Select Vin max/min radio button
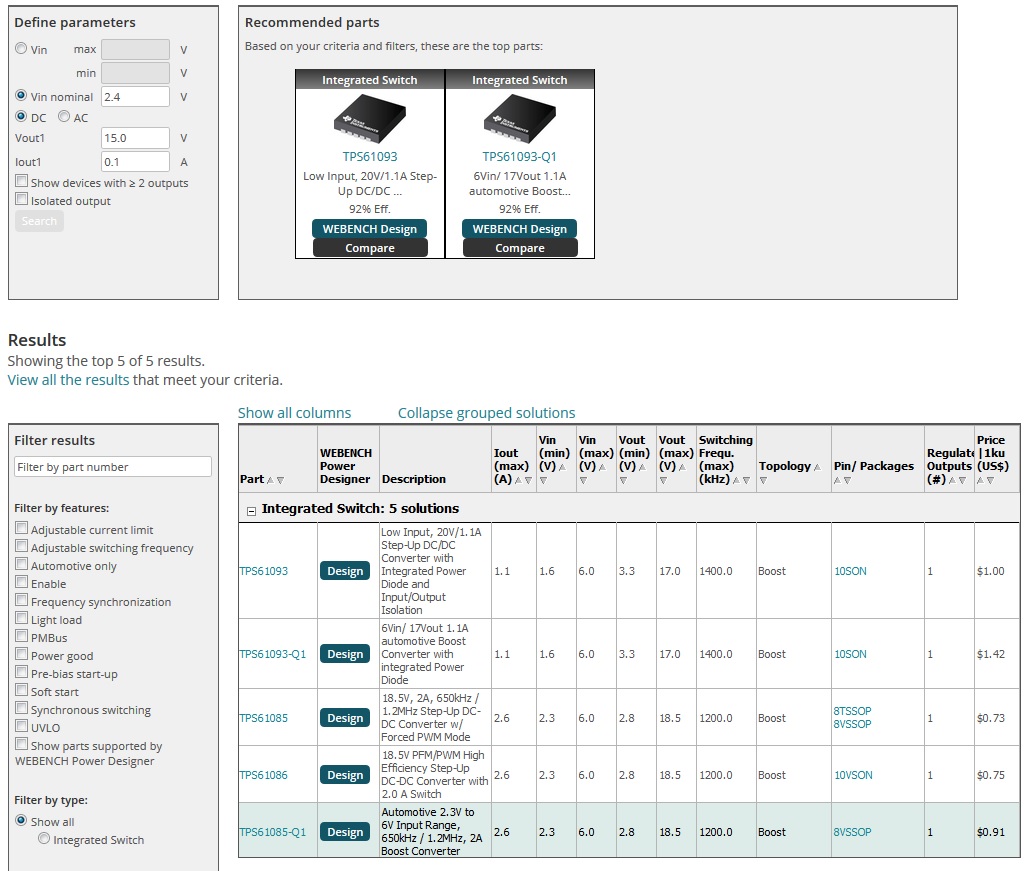The image size is (1033, 871). [x=21, y=48]
